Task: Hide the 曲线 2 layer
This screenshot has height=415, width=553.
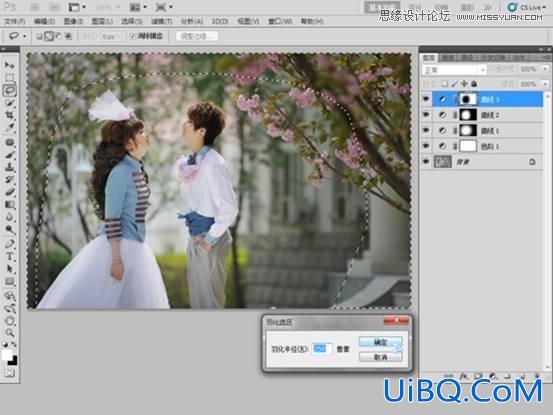Action: [x=426, y=115]
